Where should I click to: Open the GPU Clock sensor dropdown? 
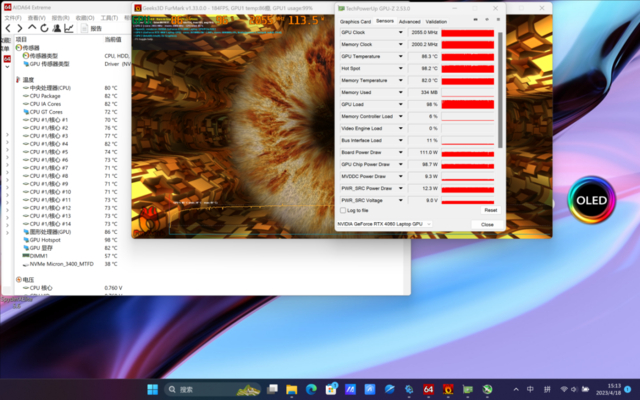click(400, 32)
